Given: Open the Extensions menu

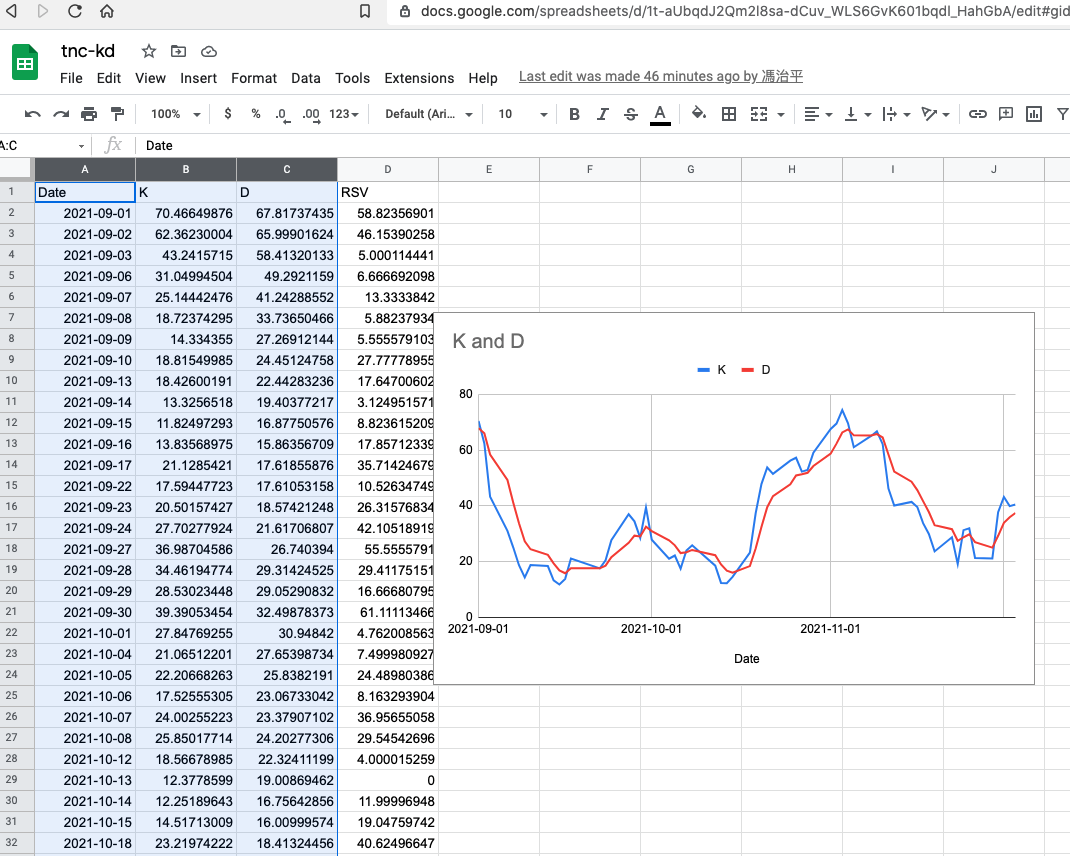Looking at the screenshot, I should click(419, 78).
